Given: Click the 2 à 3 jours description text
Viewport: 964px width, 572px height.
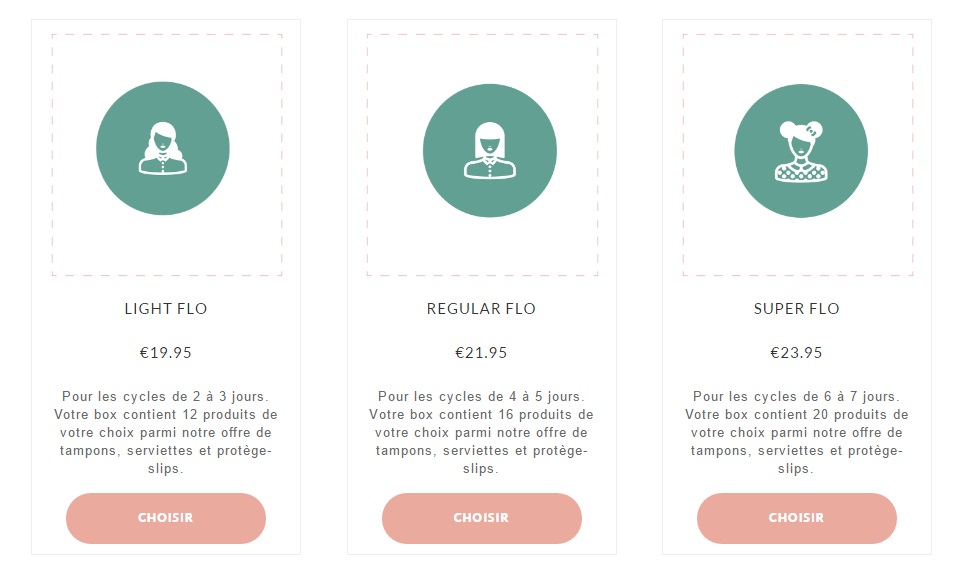Looking at the screenshot, I should (166, 432).
